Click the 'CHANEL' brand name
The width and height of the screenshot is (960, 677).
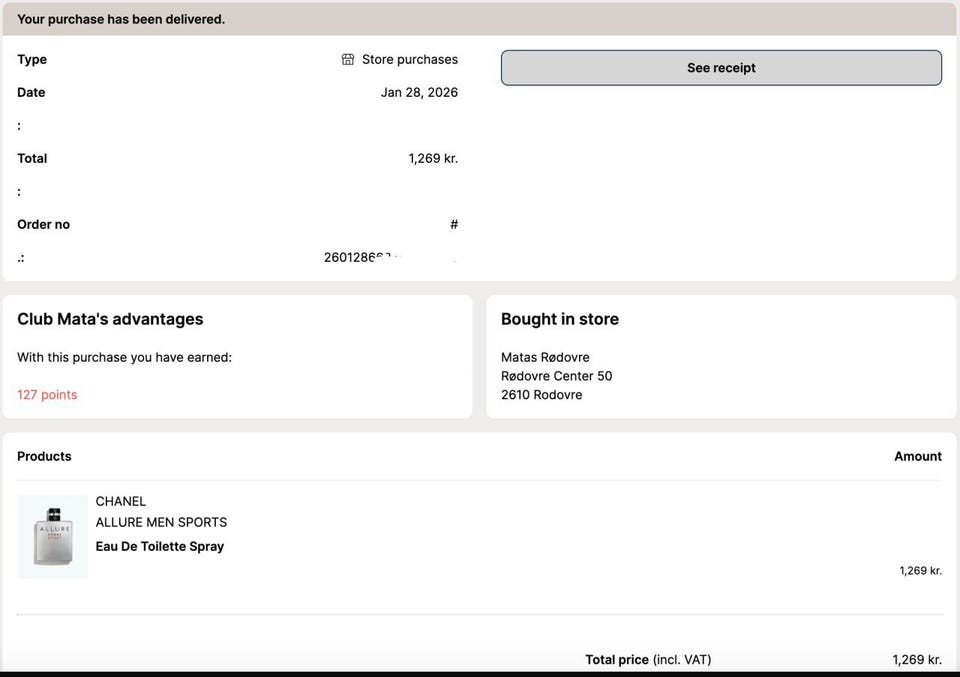[121, 501]
